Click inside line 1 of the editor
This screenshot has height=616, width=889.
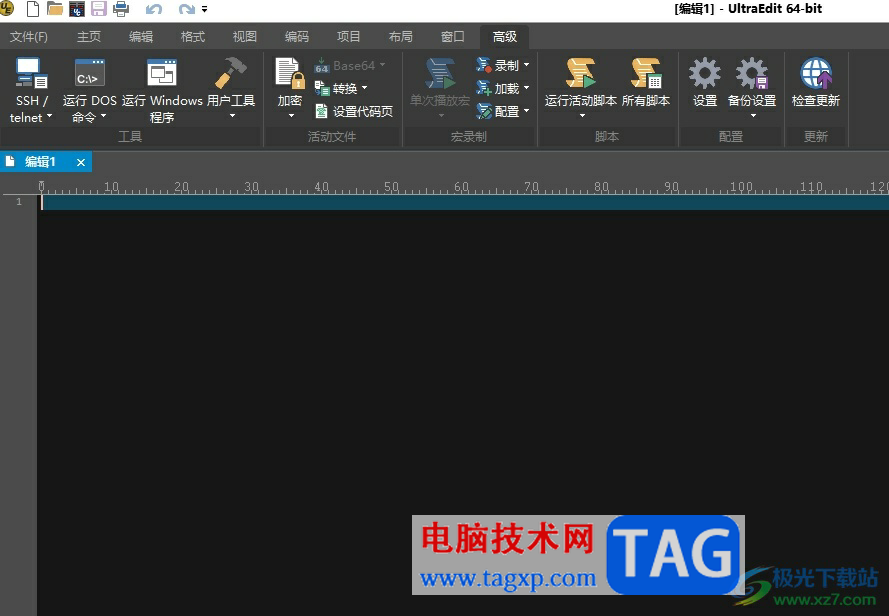(x=465, y=202)
